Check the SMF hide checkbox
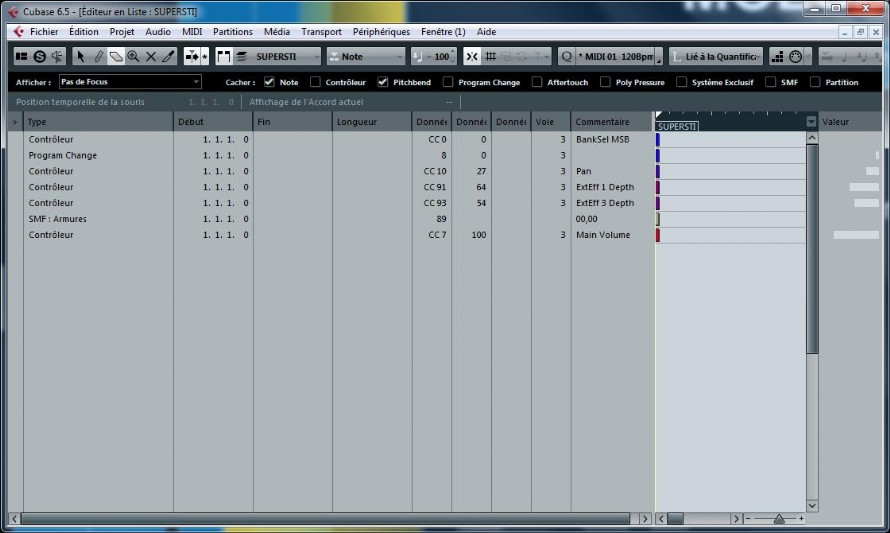This screenshot has height=533, width=890. [x=770, y=82]
